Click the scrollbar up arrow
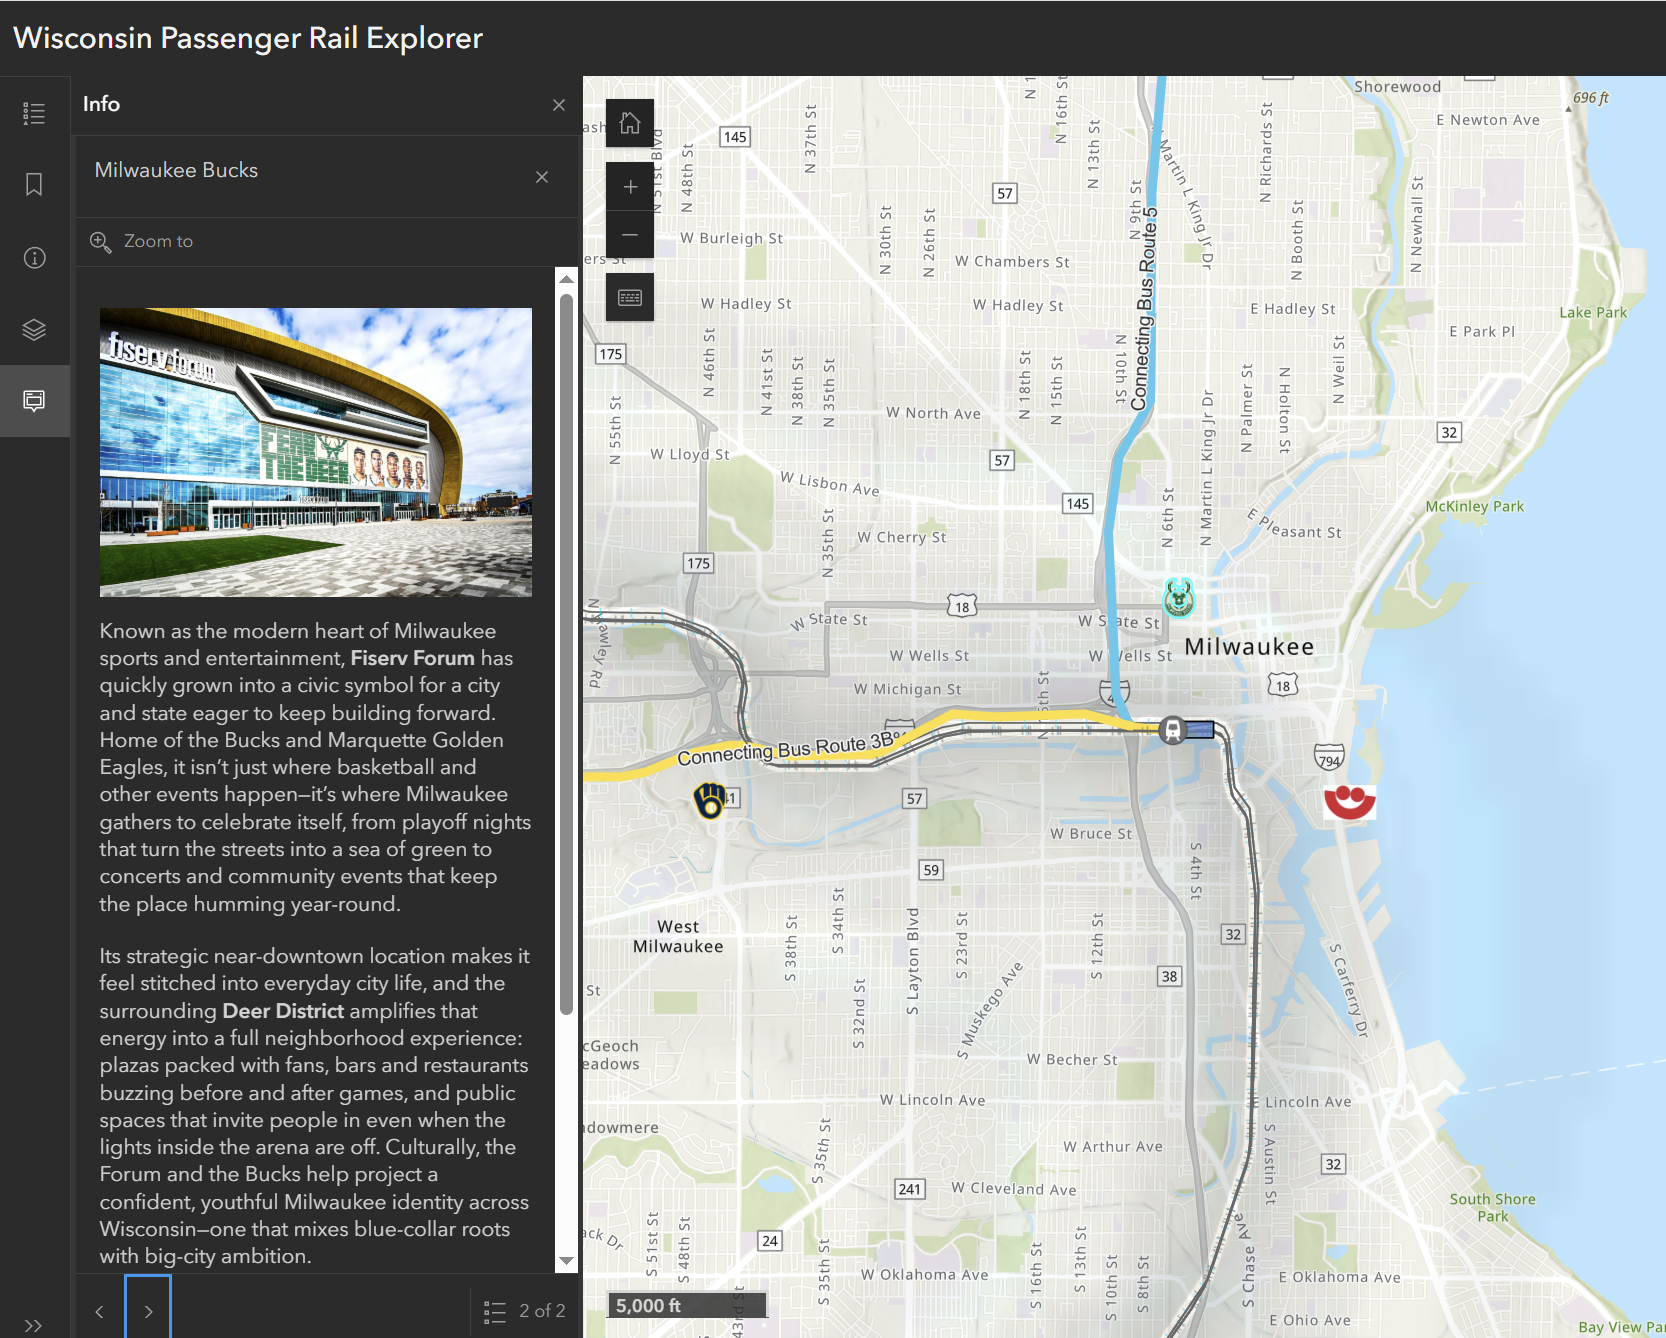Image resolution: width=1666 pixels, height=1338 pixels. tap(566, 279)
